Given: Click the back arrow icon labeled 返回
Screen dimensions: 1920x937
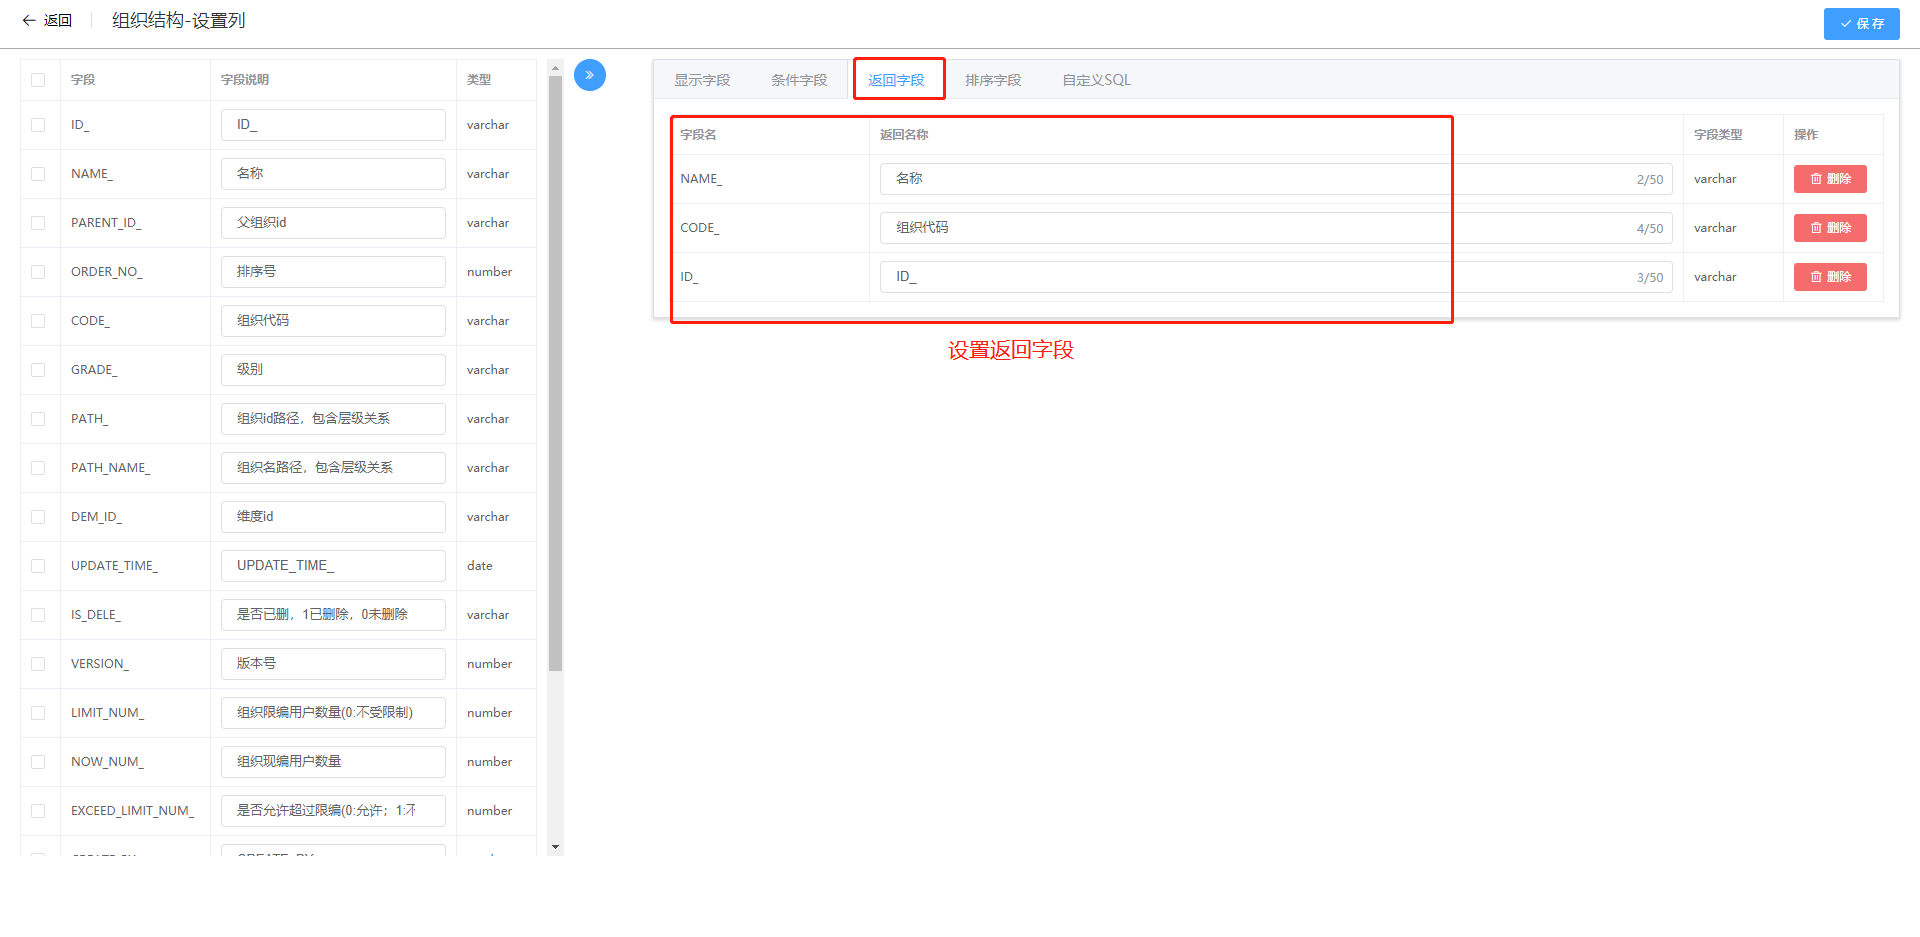Looking at the screenshot, I should (x=30, y=21).
